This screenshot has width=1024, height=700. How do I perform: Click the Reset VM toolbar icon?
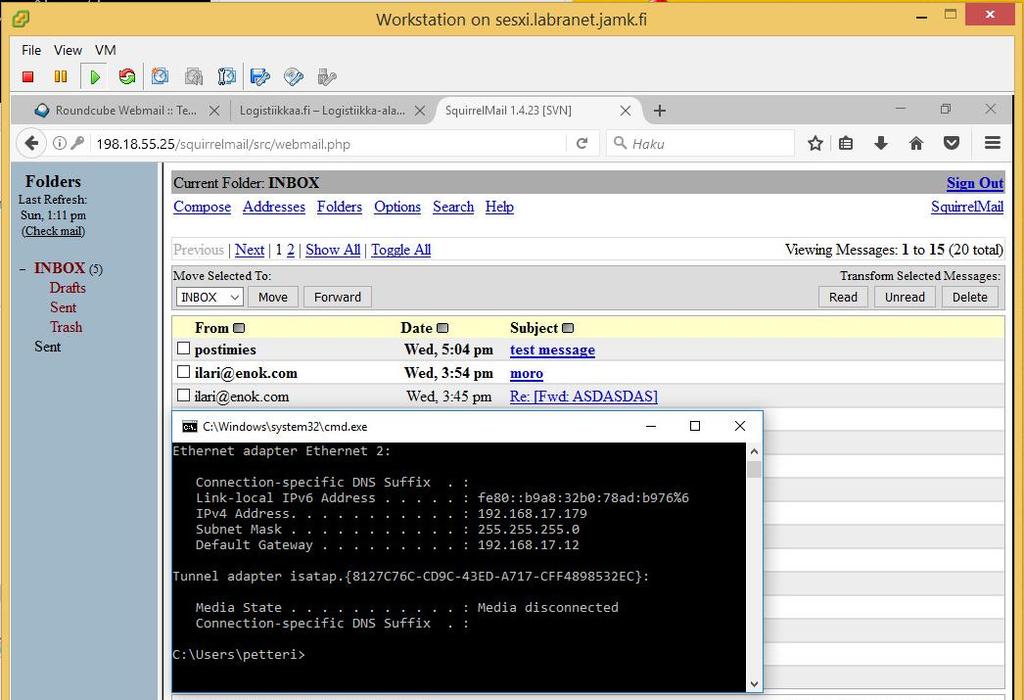click(127, 77)
